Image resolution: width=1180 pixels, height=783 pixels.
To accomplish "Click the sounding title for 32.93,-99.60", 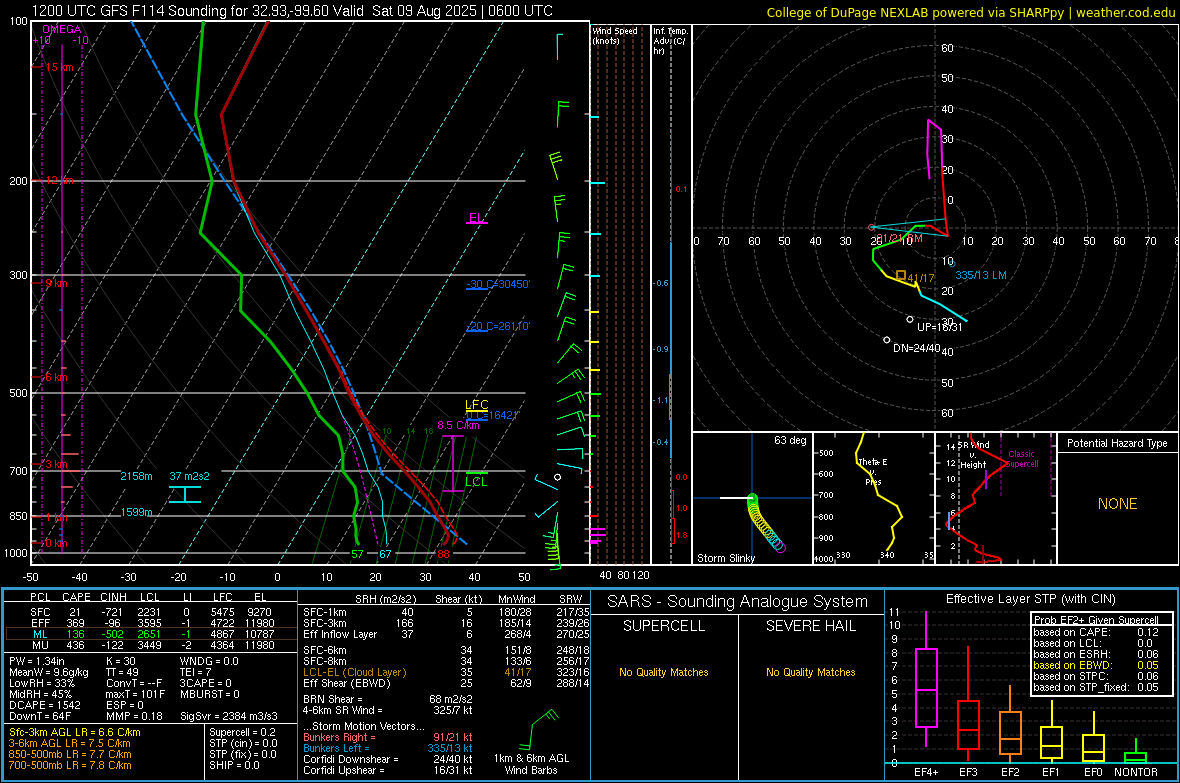I will tap(292, 11).
